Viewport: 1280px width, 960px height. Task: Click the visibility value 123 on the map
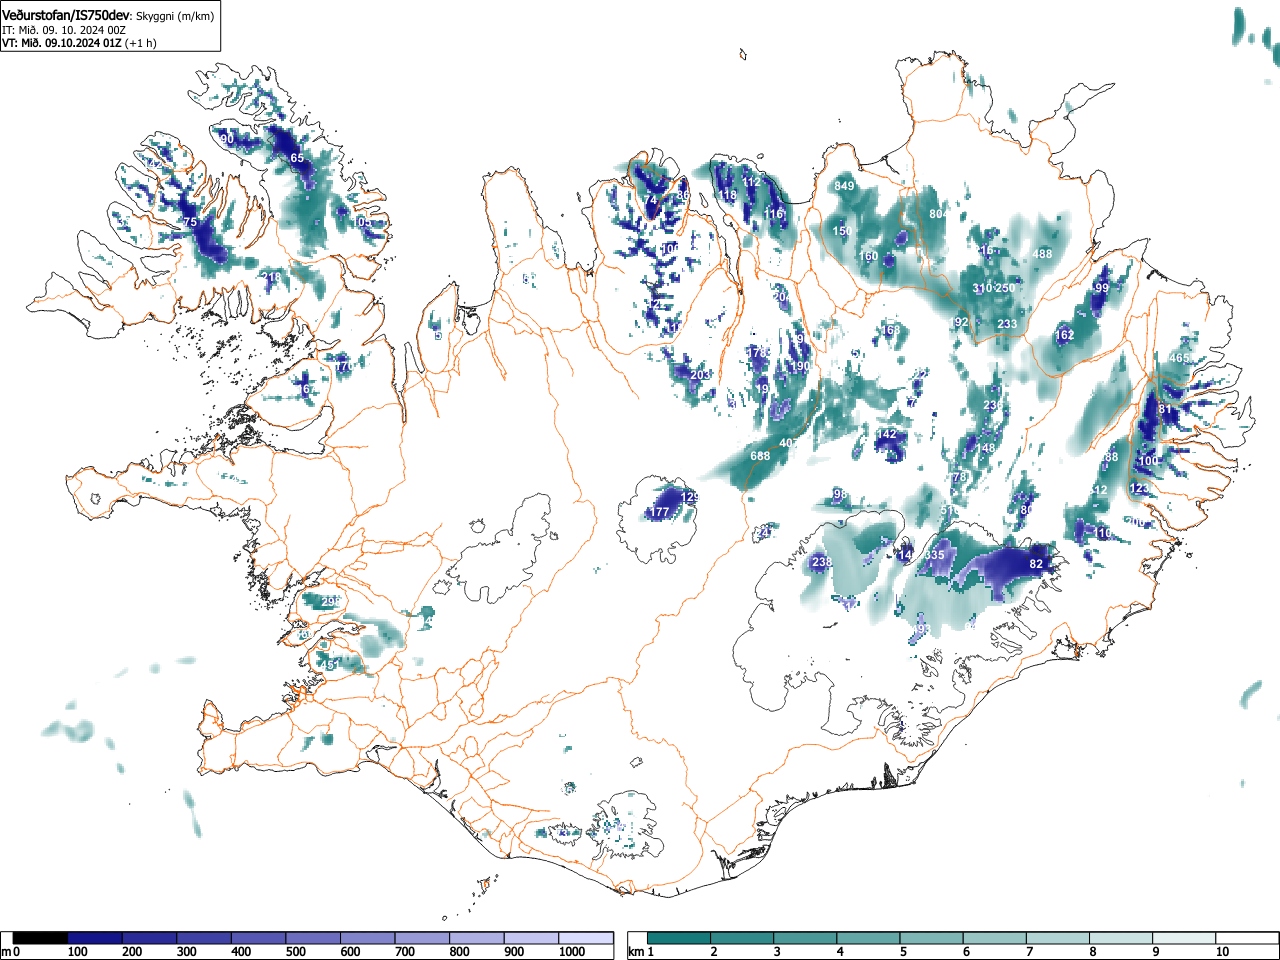(1139, 488)
